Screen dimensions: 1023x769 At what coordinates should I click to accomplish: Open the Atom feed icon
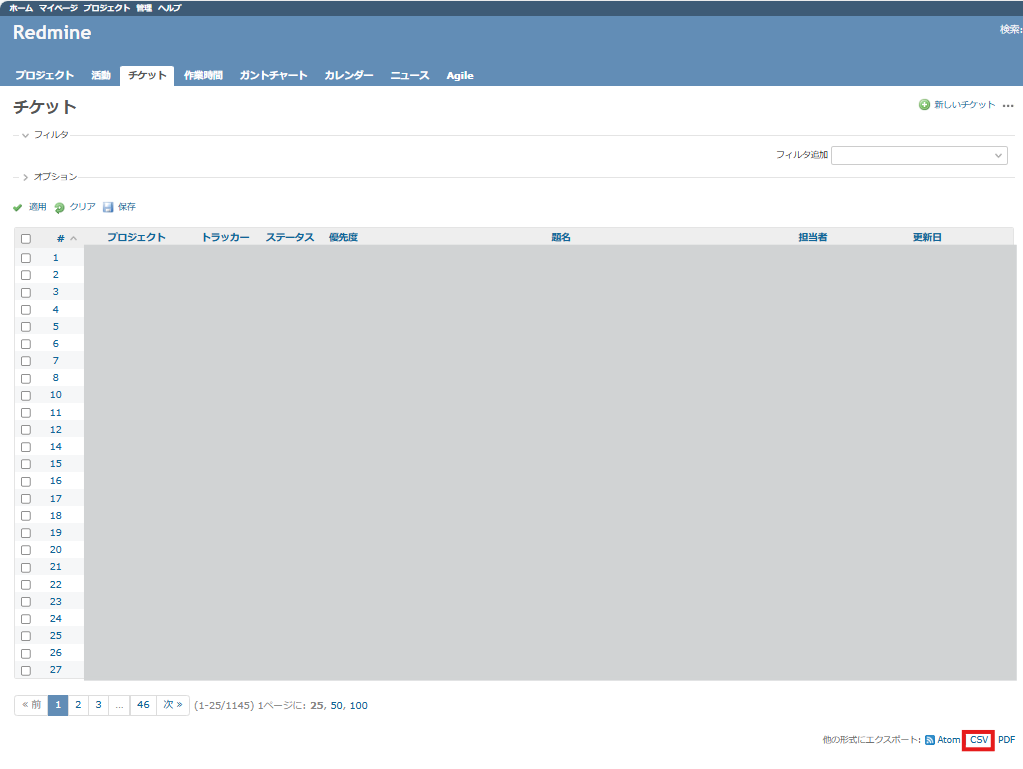[x=930, y=740]
